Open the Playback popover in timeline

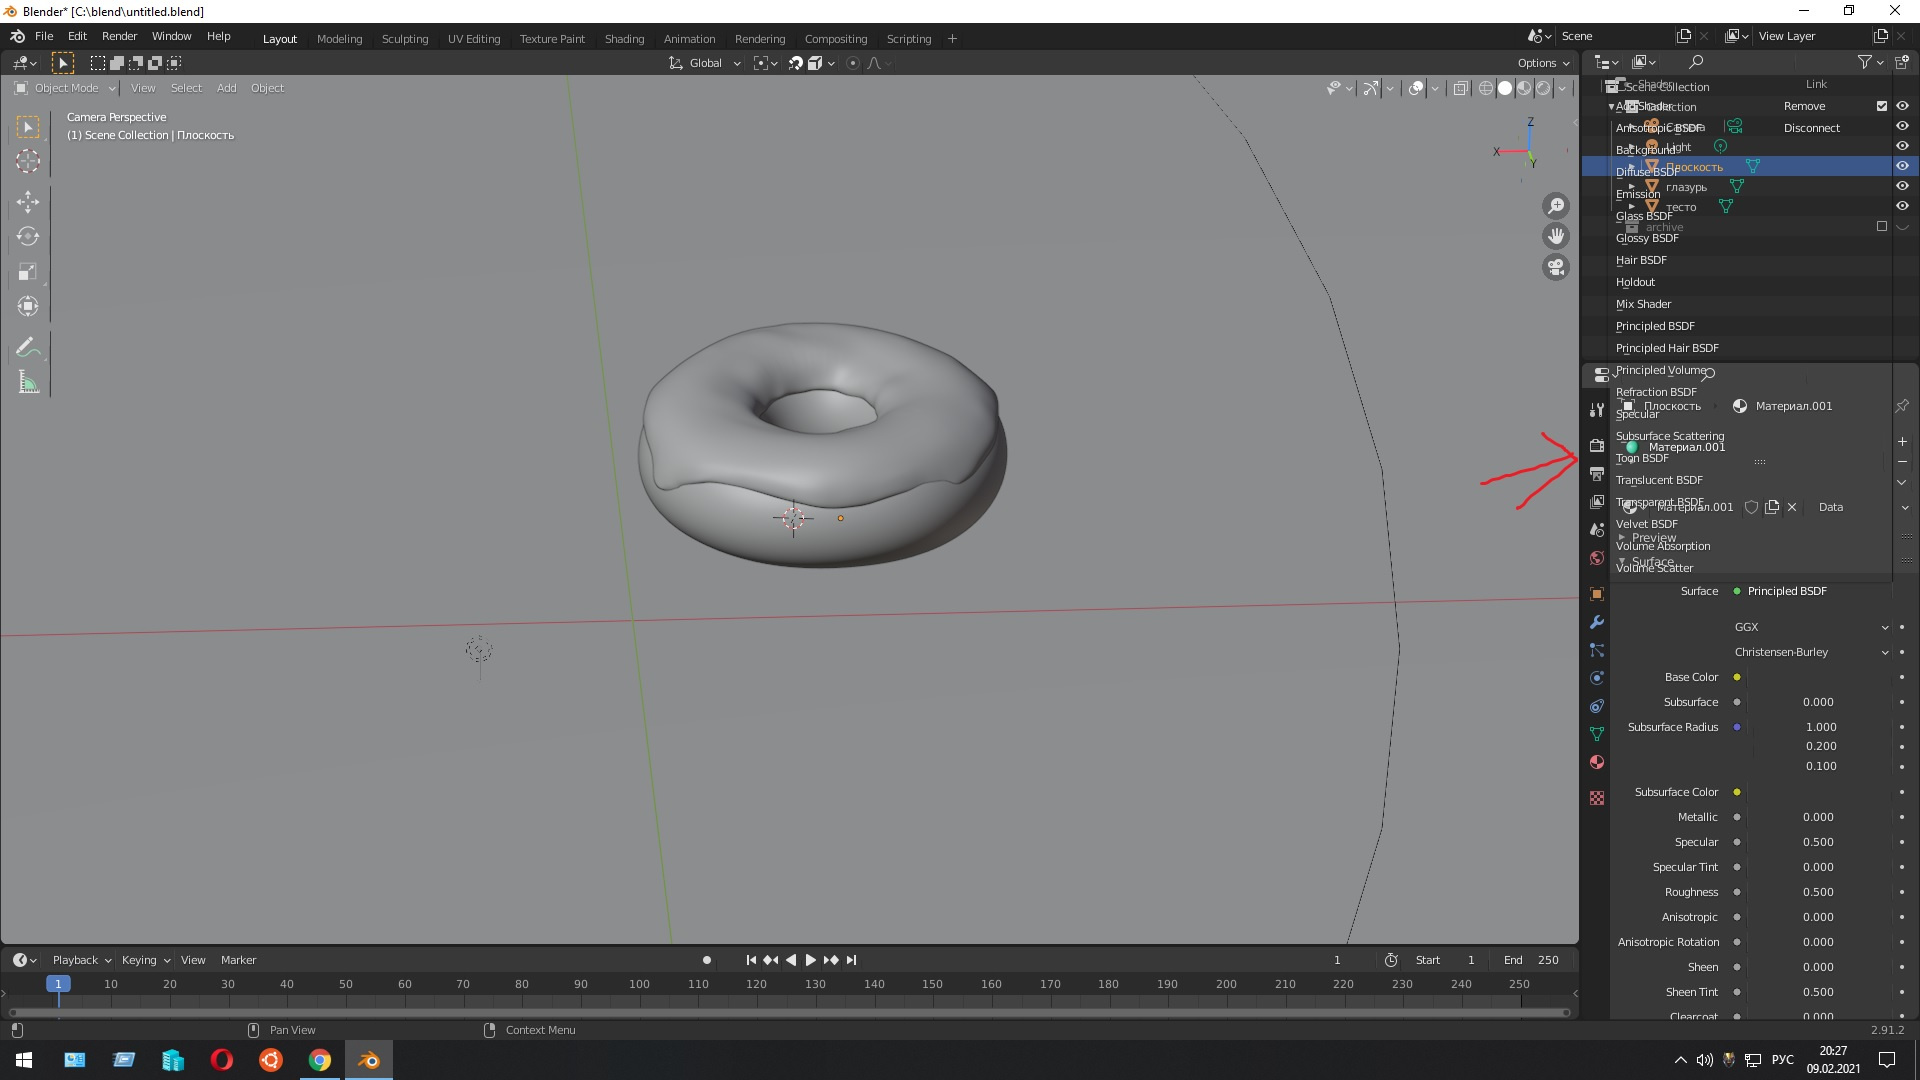coord(81,960)
